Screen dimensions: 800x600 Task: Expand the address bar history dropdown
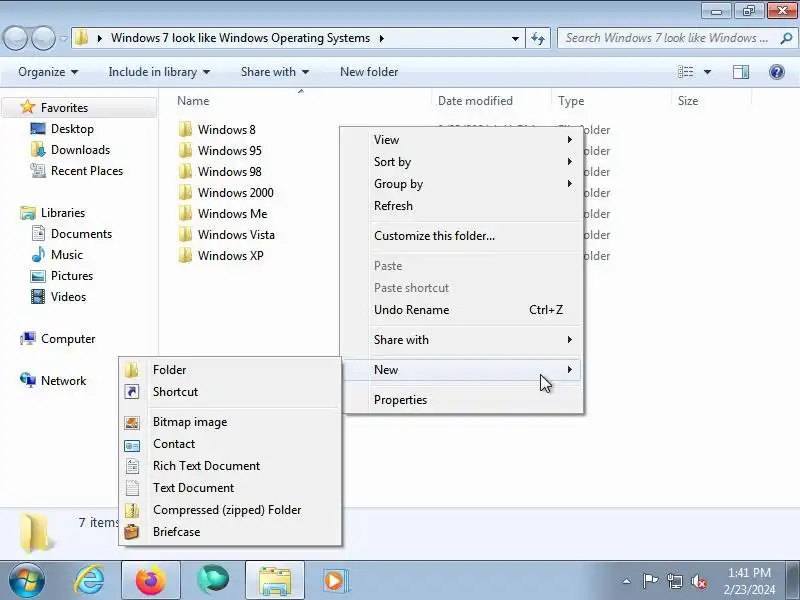(515, 38)
